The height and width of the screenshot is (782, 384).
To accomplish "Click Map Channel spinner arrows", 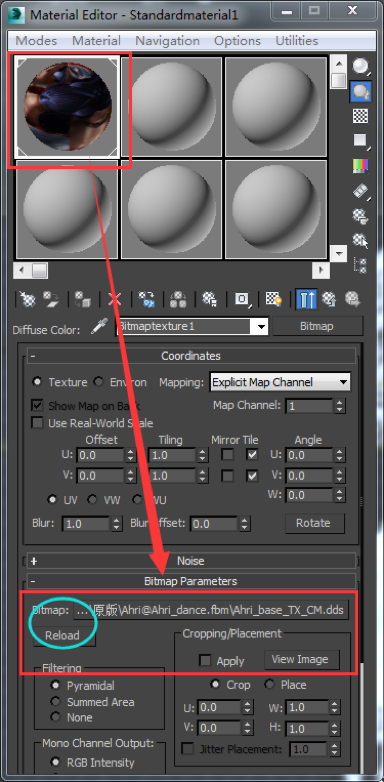I will 340,406.
